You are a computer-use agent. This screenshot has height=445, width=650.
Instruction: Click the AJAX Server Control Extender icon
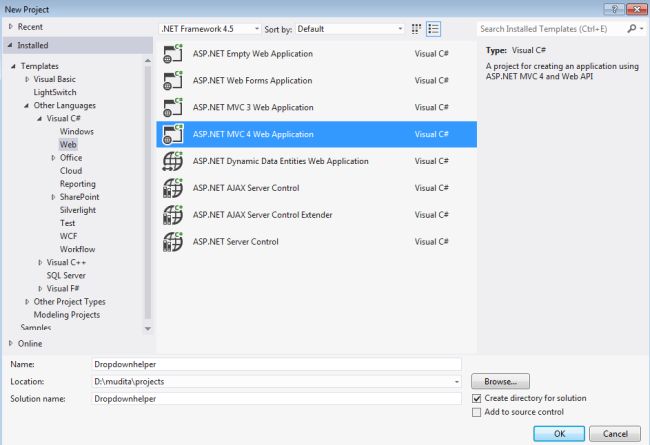(x=172, y=215)
